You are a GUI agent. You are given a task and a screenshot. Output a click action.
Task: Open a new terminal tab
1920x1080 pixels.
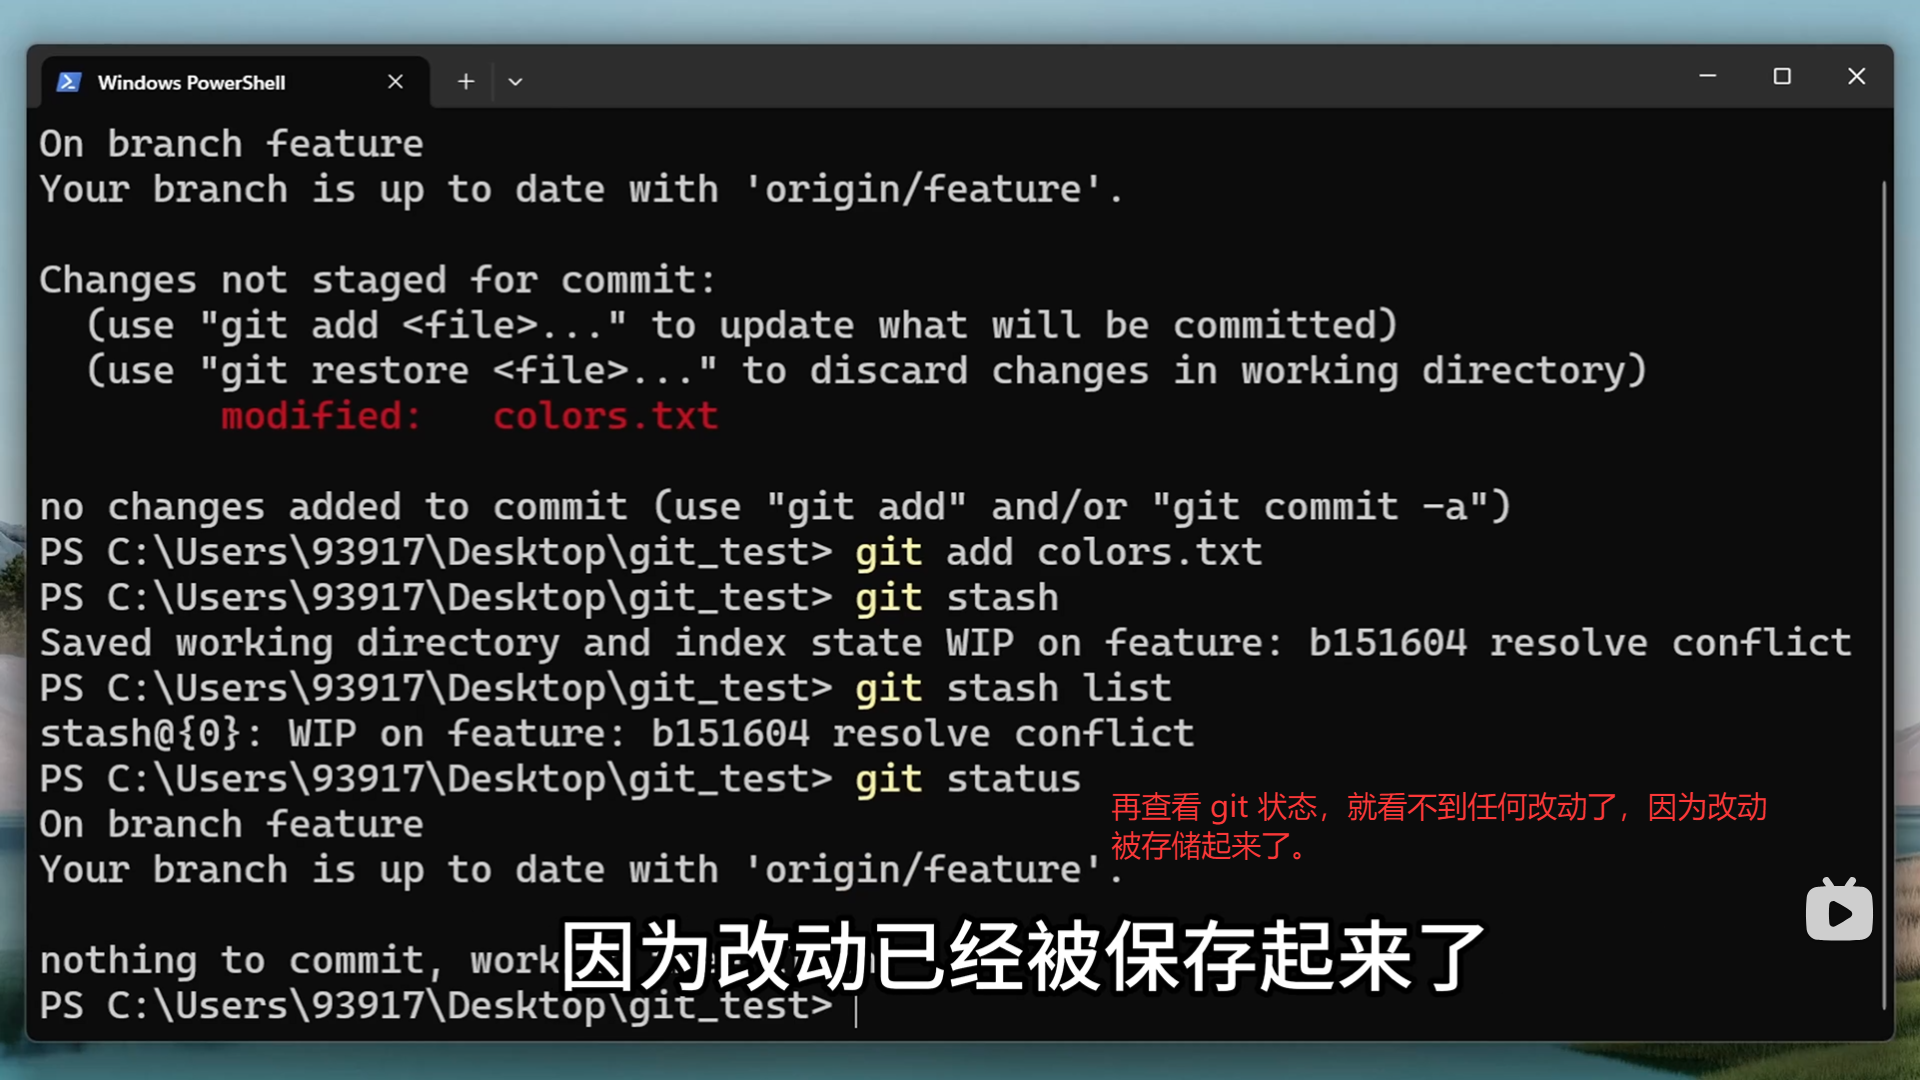pos(466,82)
